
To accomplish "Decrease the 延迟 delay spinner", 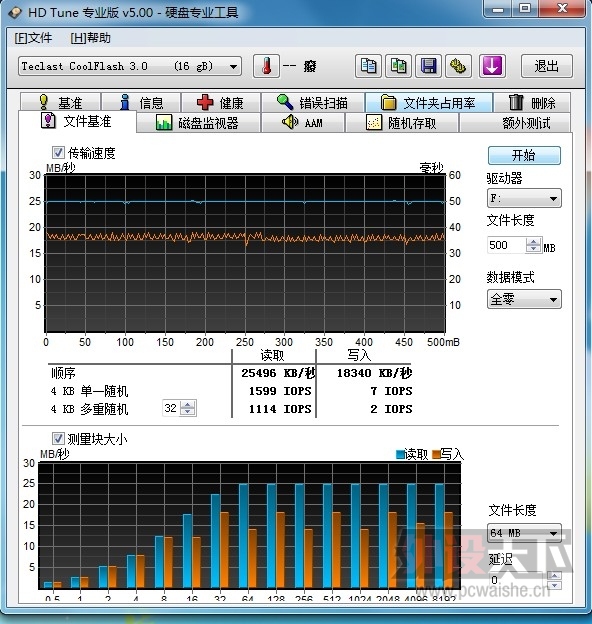I will point(554,585).
